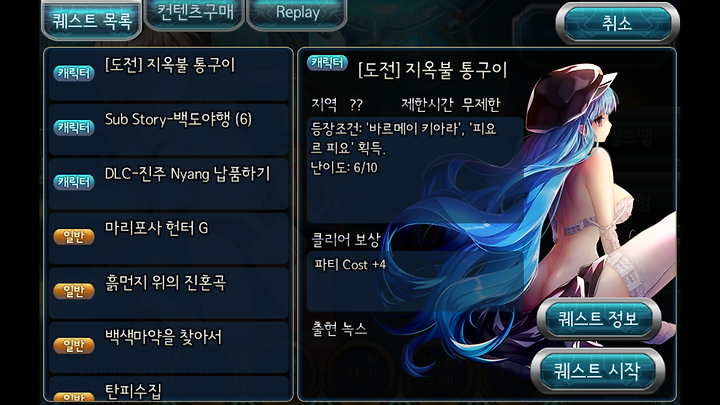This screenshot has width=720, height=405.
Task: Click 캐릭터 badge beside DLC-진주 Nyang
Action: [73, 182]
